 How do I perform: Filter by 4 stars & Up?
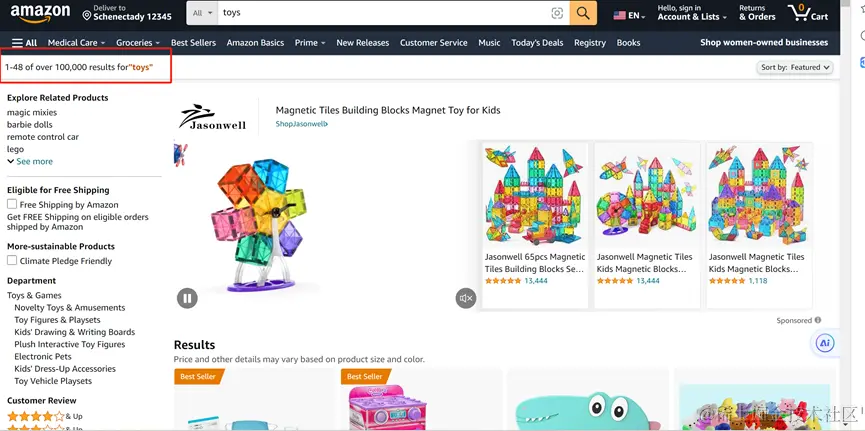(x=36, y=416)
